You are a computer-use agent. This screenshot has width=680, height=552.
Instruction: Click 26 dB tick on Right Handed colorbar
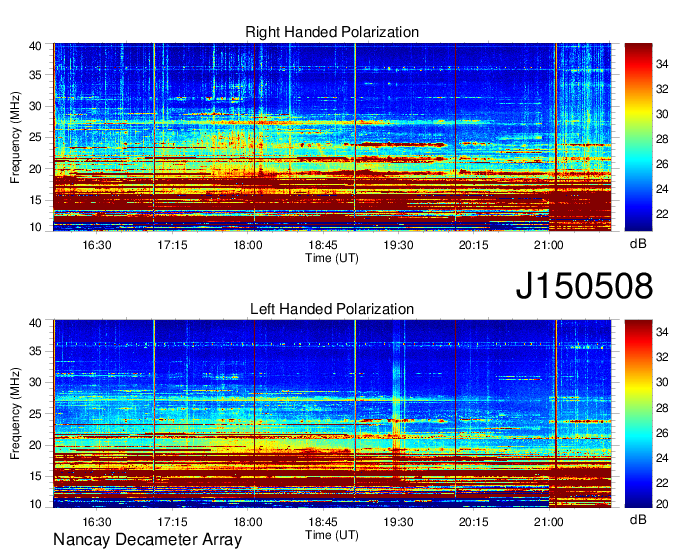point(662,164)
